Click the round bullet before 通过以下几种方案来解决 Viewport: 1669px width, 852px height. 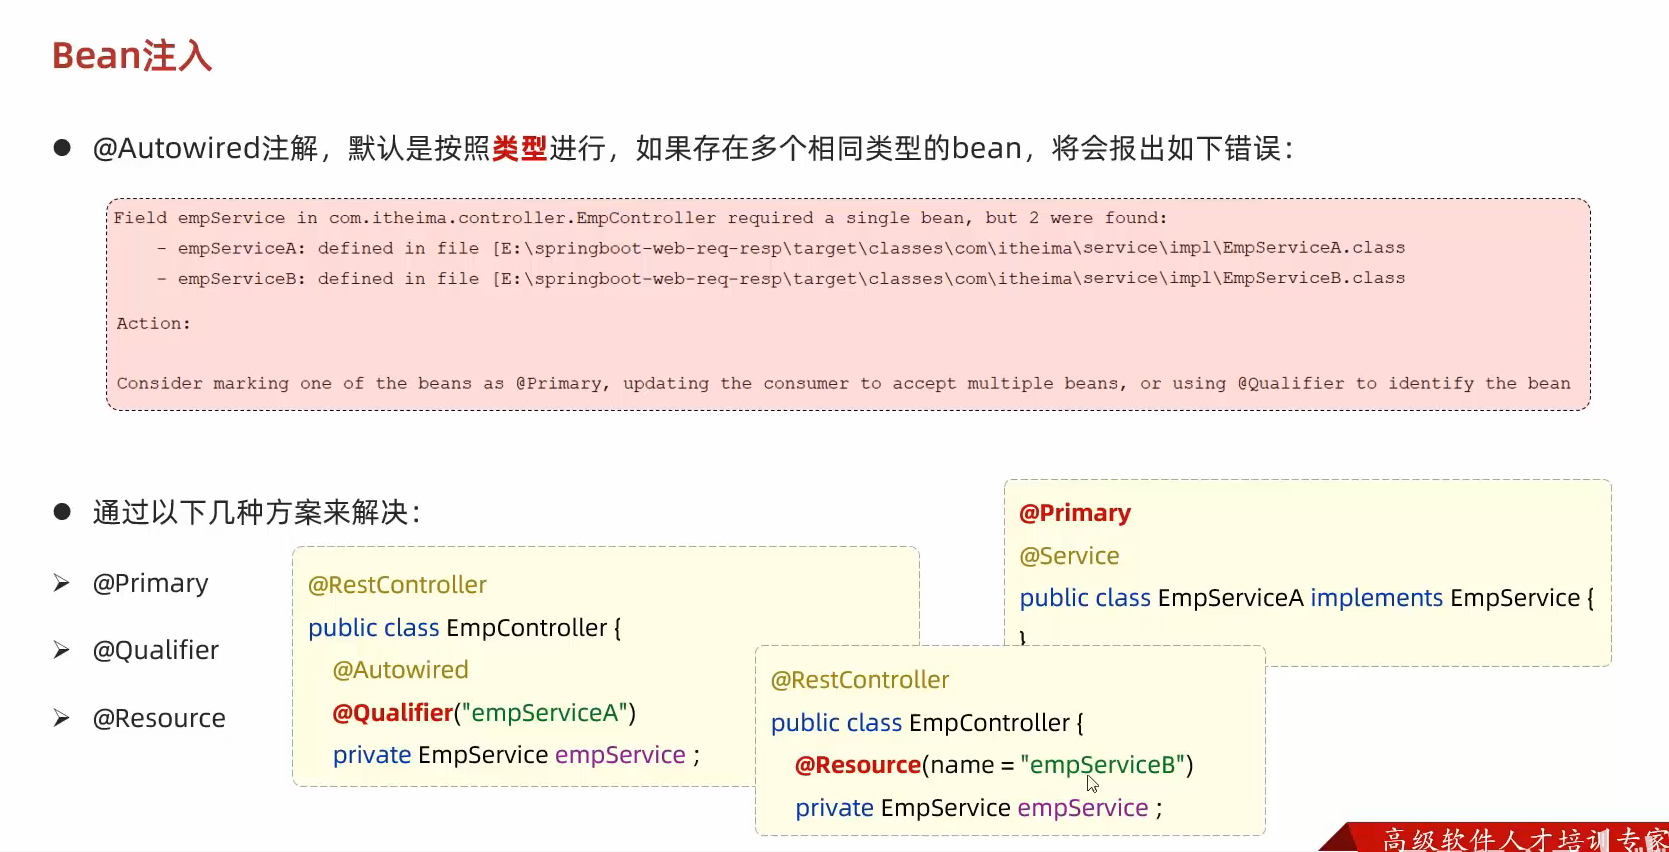click(x=62, y=512)
